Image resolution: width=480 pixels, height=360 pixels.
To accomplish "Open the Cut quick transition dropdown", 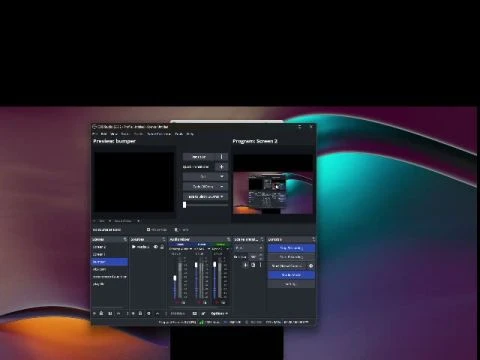I will 205,177.
